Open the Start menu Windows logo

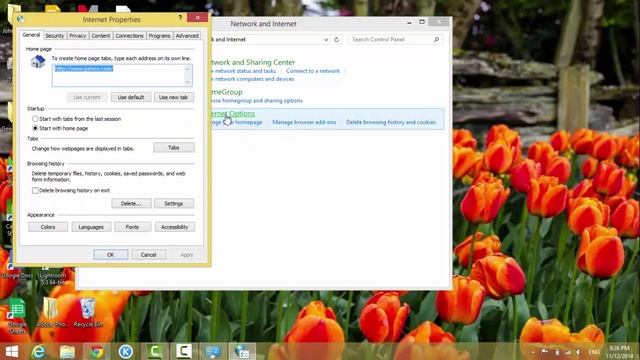[12, 351]
